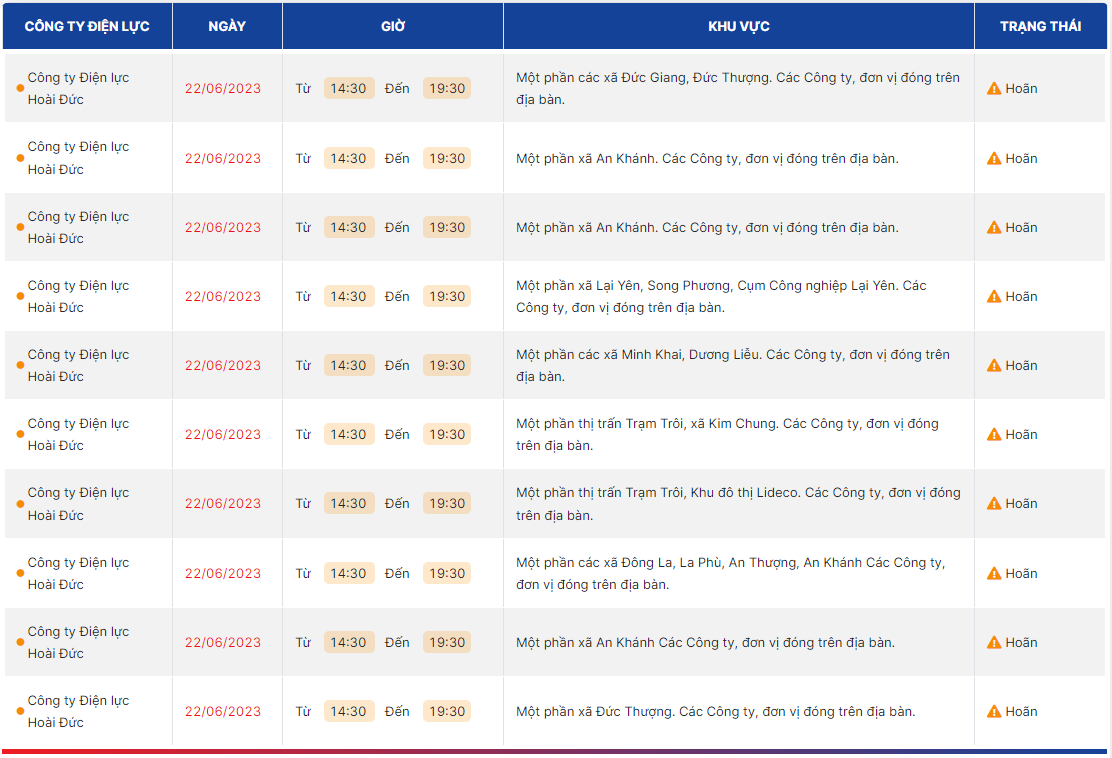Click 'Công ty Điện lực Hoài Đức' in Kim Chung row
Viewport: 1112px width, 758px height.
[x=78, y=435]
